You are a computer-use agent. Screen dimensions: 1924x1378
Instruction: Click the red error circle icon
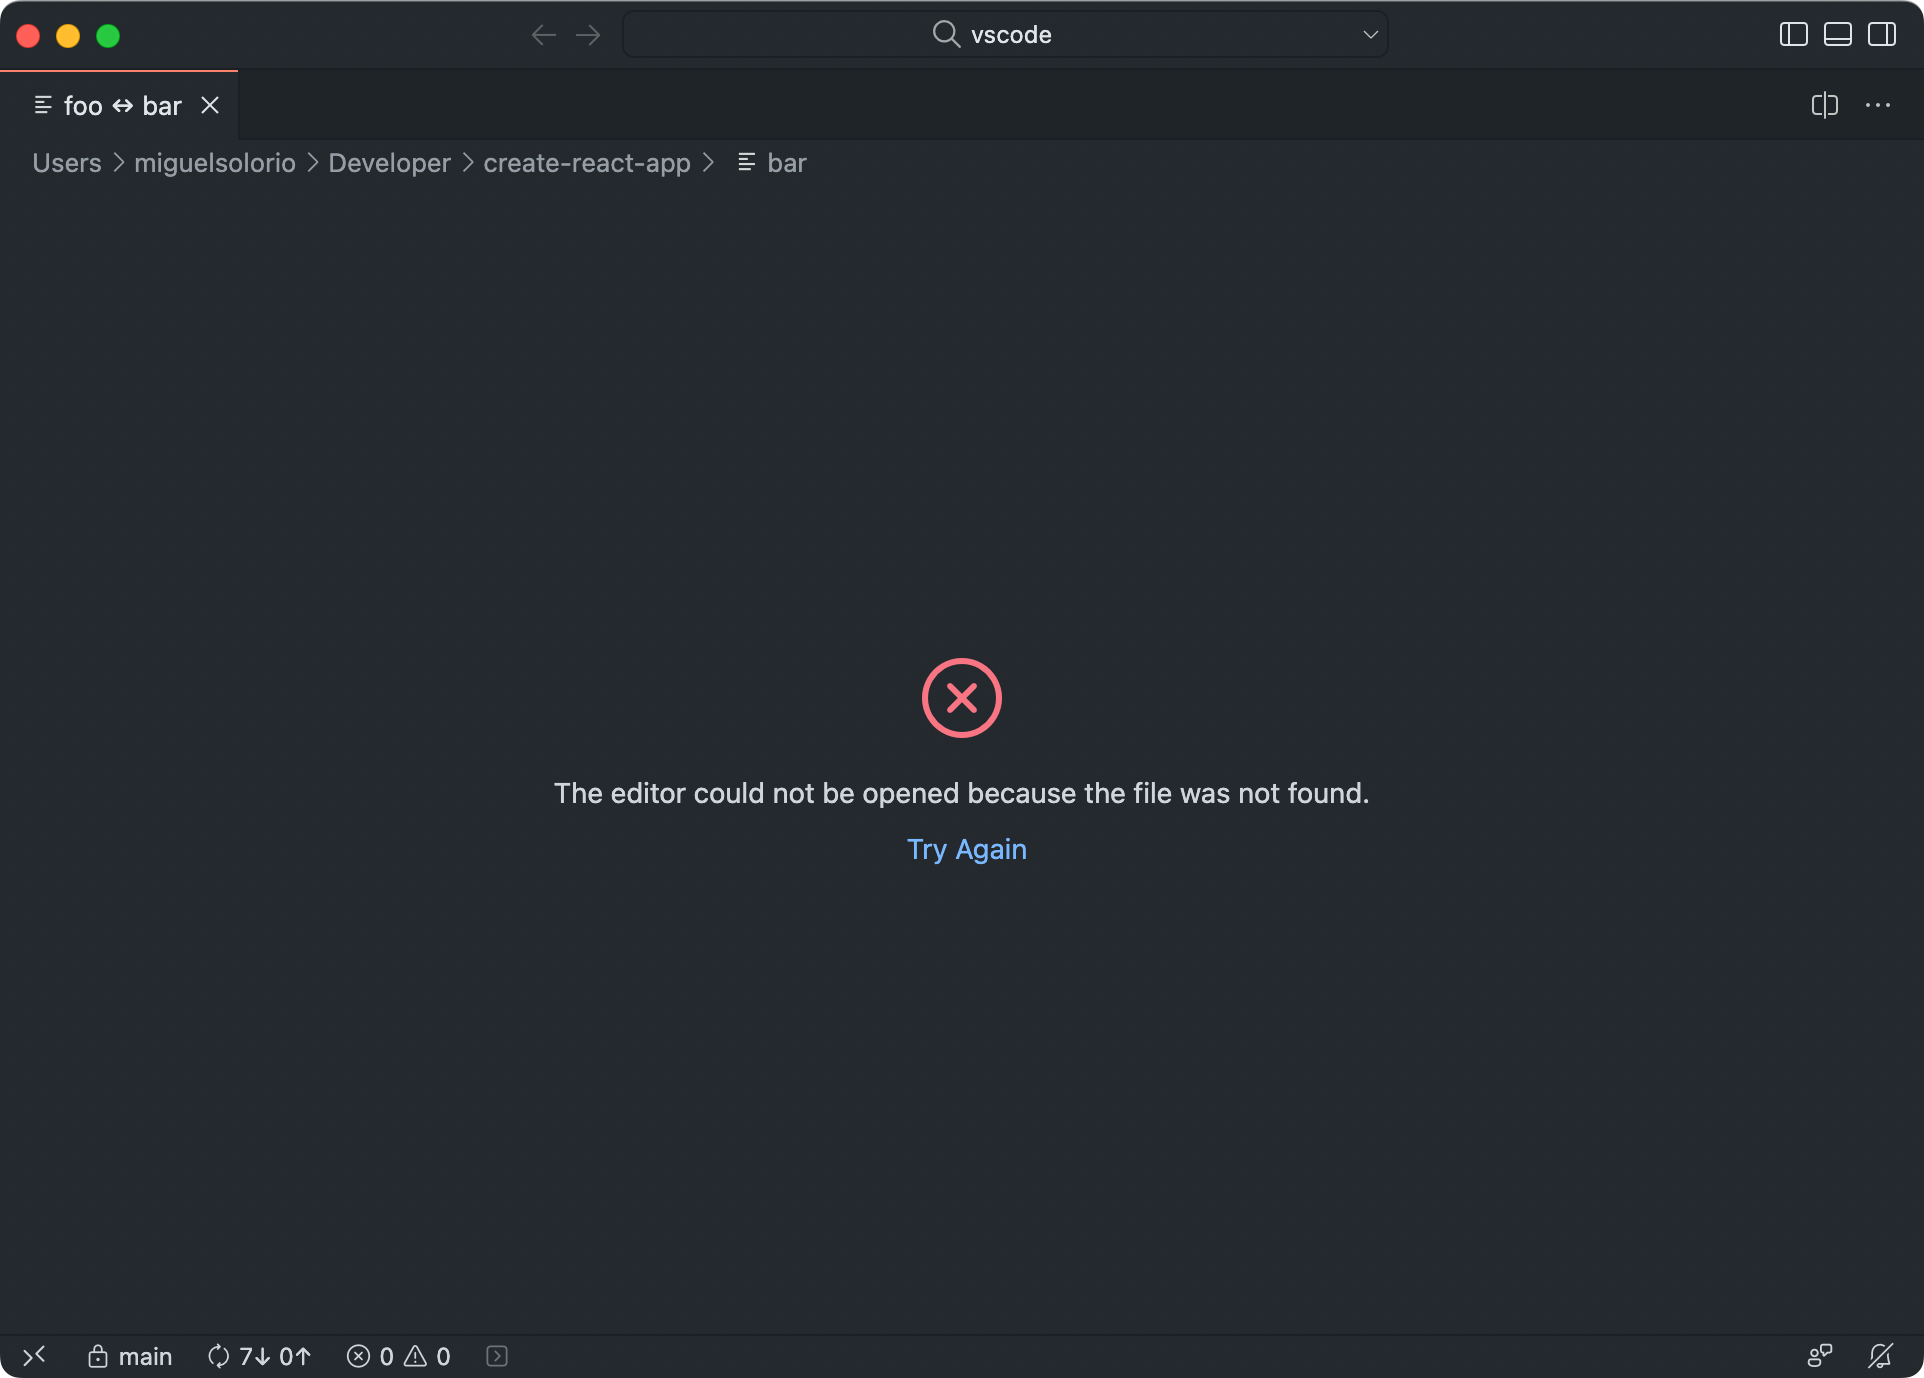click(961, 697)
